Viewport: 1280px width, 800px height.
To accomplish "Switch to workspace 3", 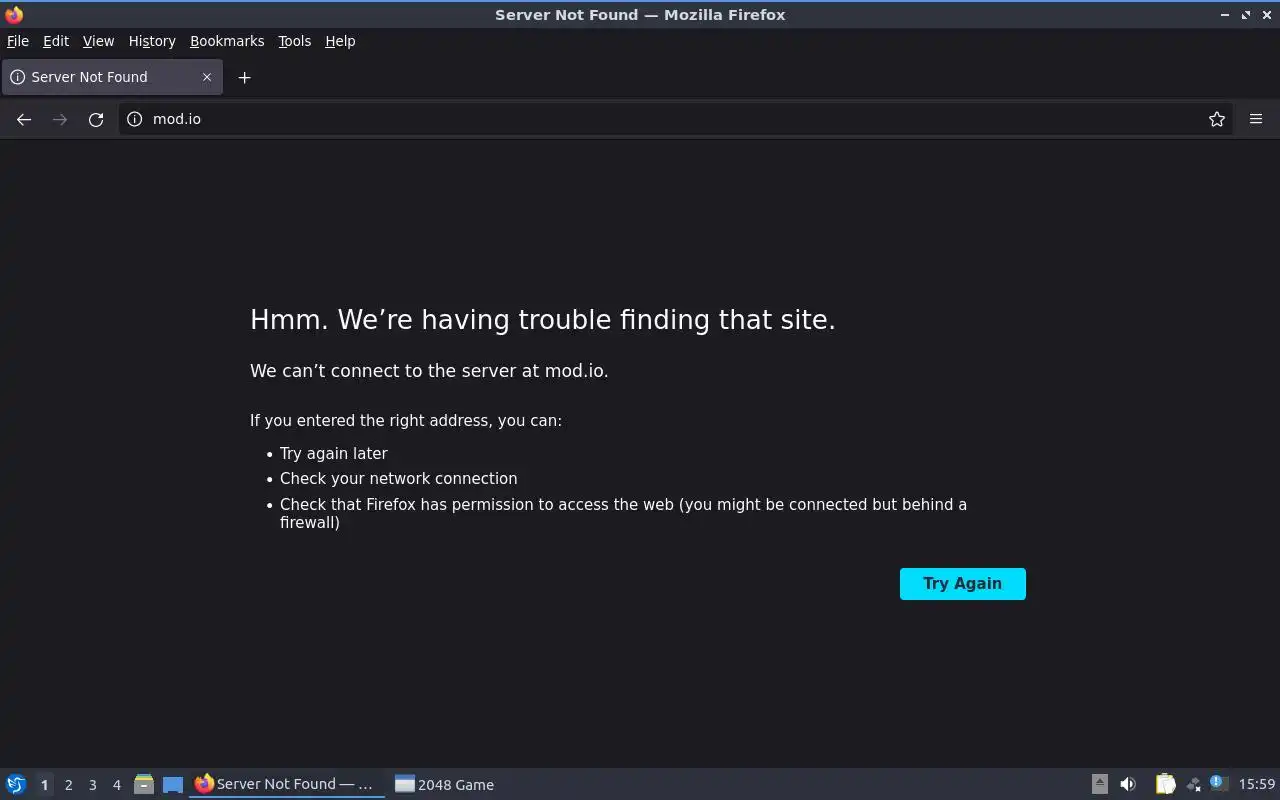I will point(92,785).
